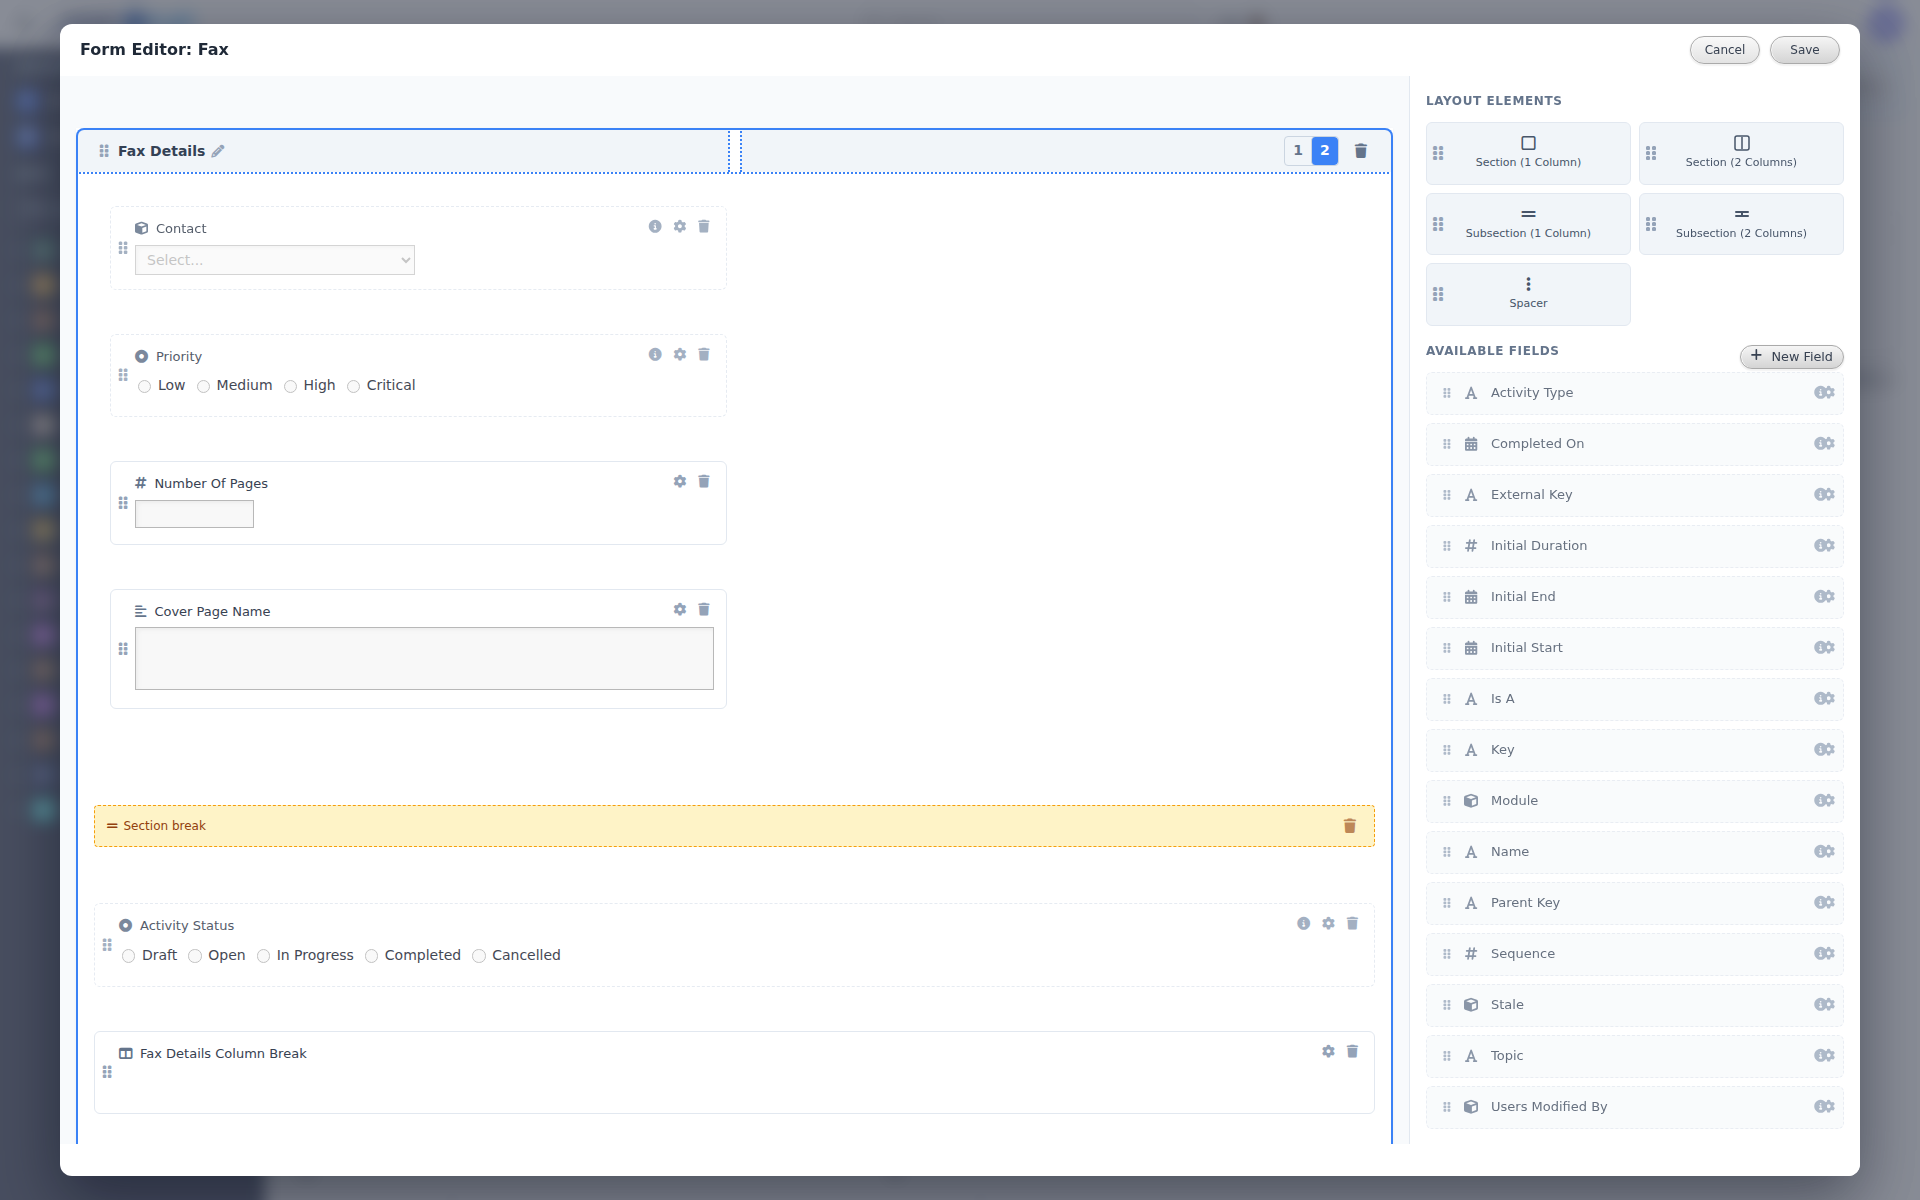
Task: Click the Initial End available field
Action: pos(1635,597)
